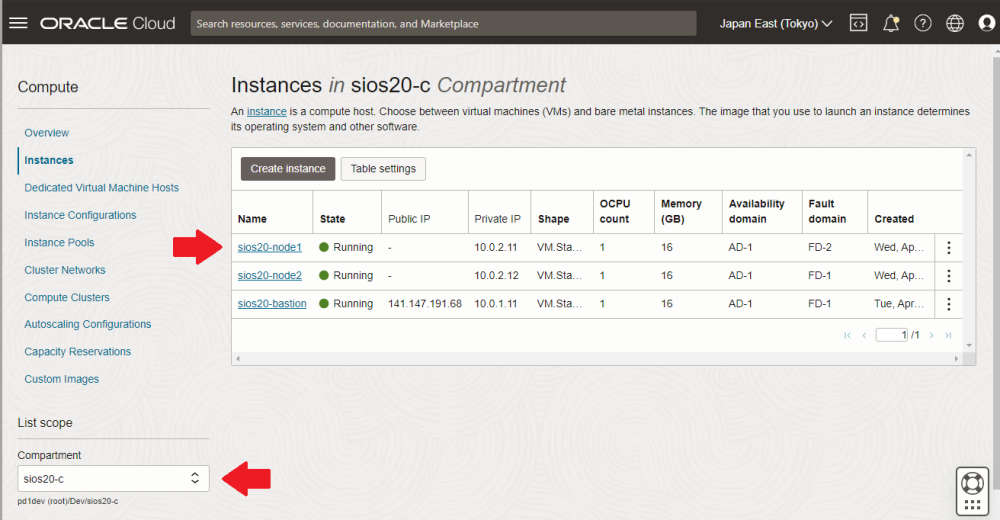Click the Private IP column header
Image resolution: width=1000 pixels, height=520 pixels.
click(x=497, y=219)
